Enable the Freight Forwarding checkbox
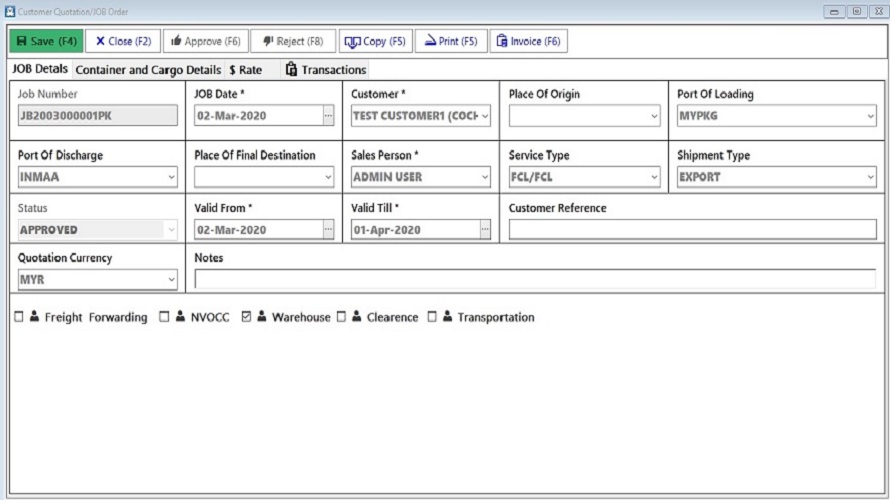Image resolution: width=890 pixels, height=500 pixels. coord(19,317)
